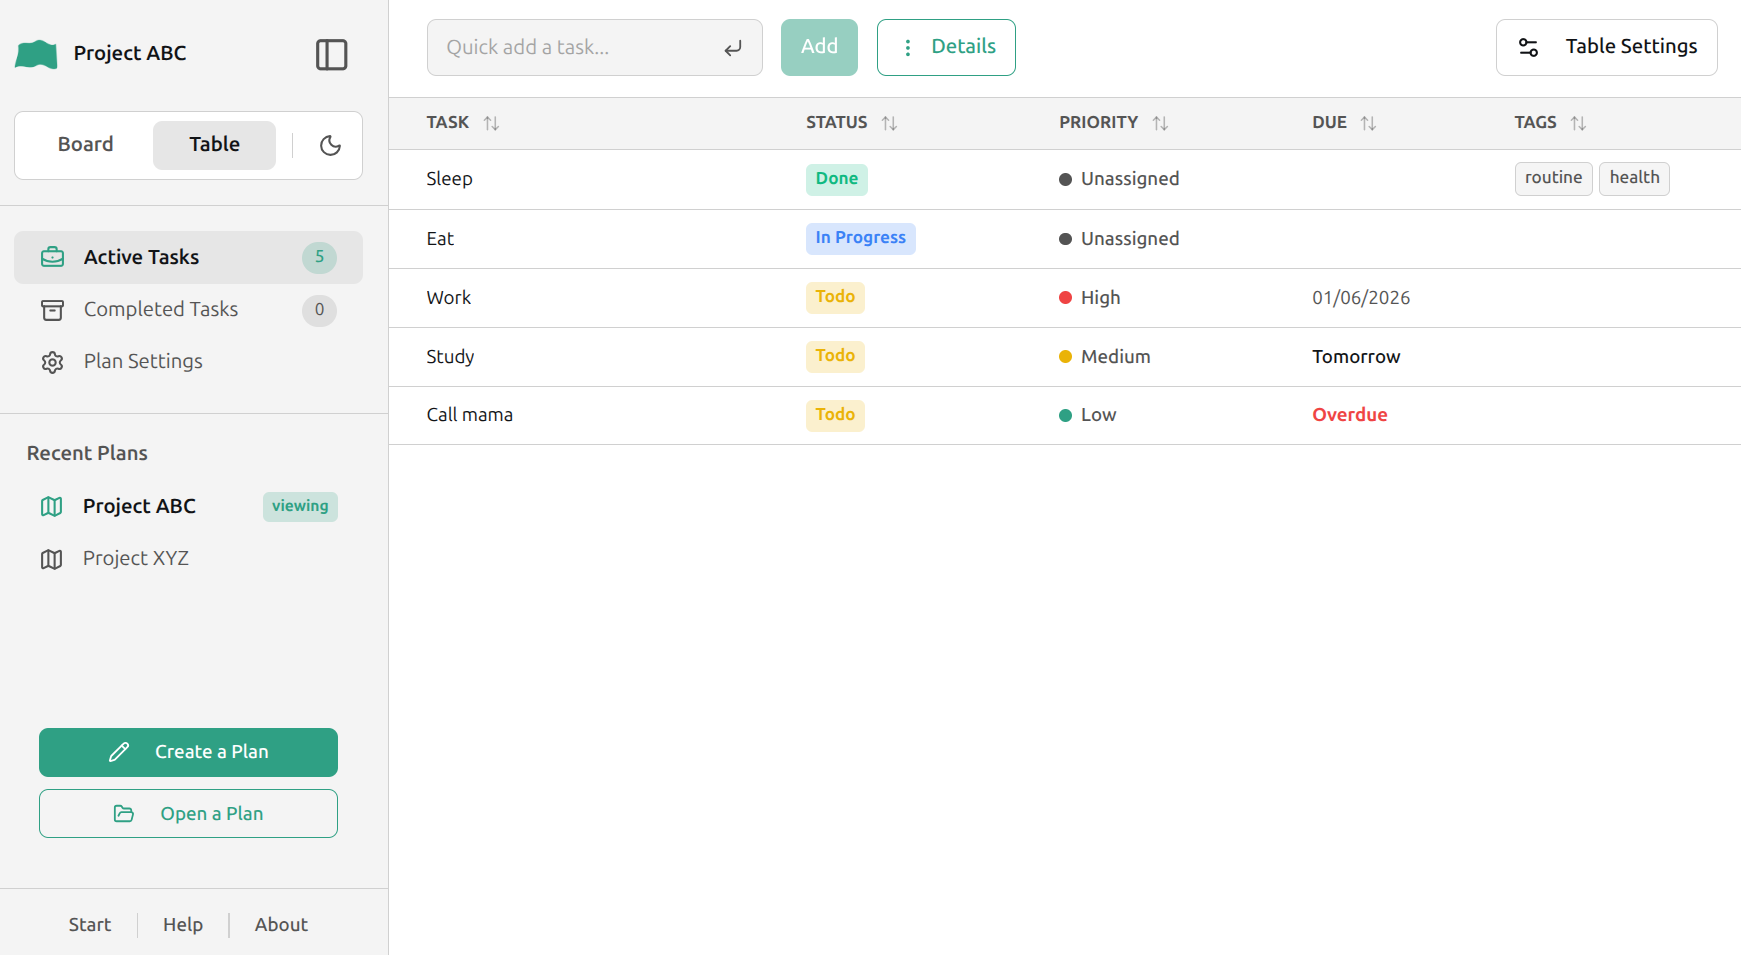1741x955 pixels.
Task: Select Project XYZ from recent plans
Action: pos(188,559)
